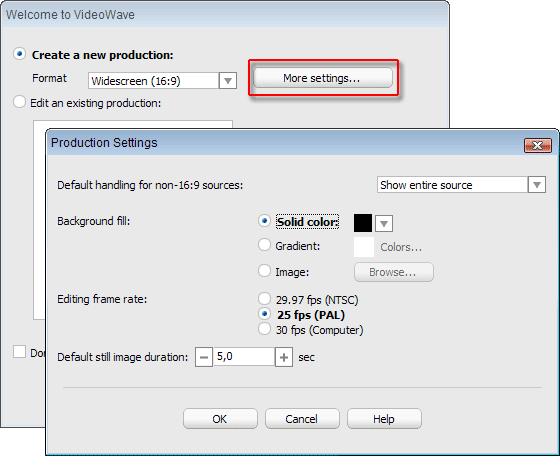The image size is (560, 456).
Task: Select the Create a new production radio button
Action: [x=19, y=54]
